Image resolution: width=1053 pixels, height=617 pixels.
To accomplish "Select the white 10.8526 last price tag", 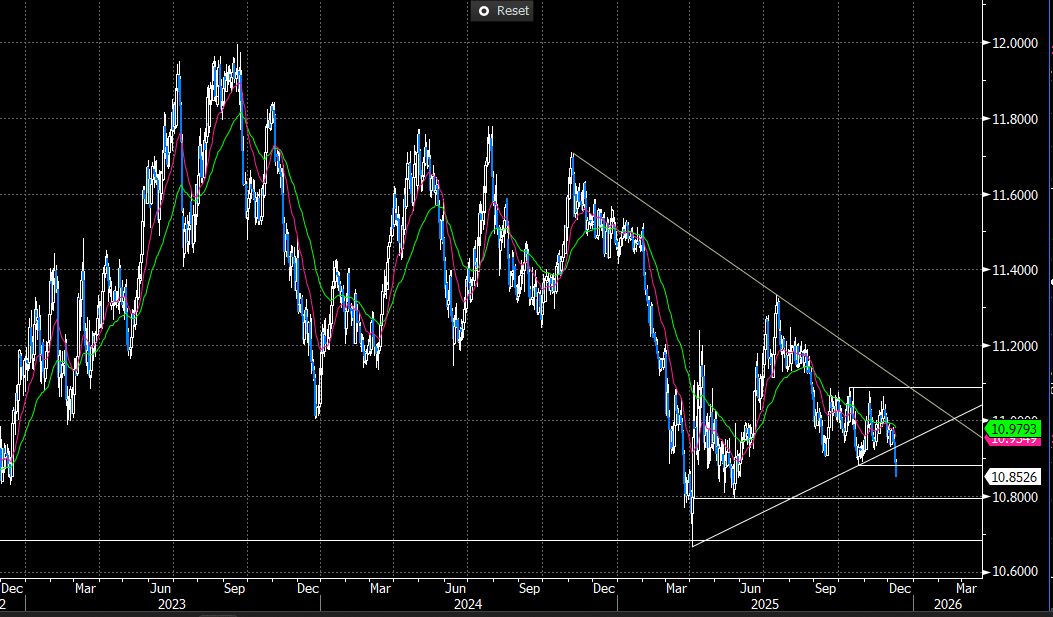I will [1015, 477].
